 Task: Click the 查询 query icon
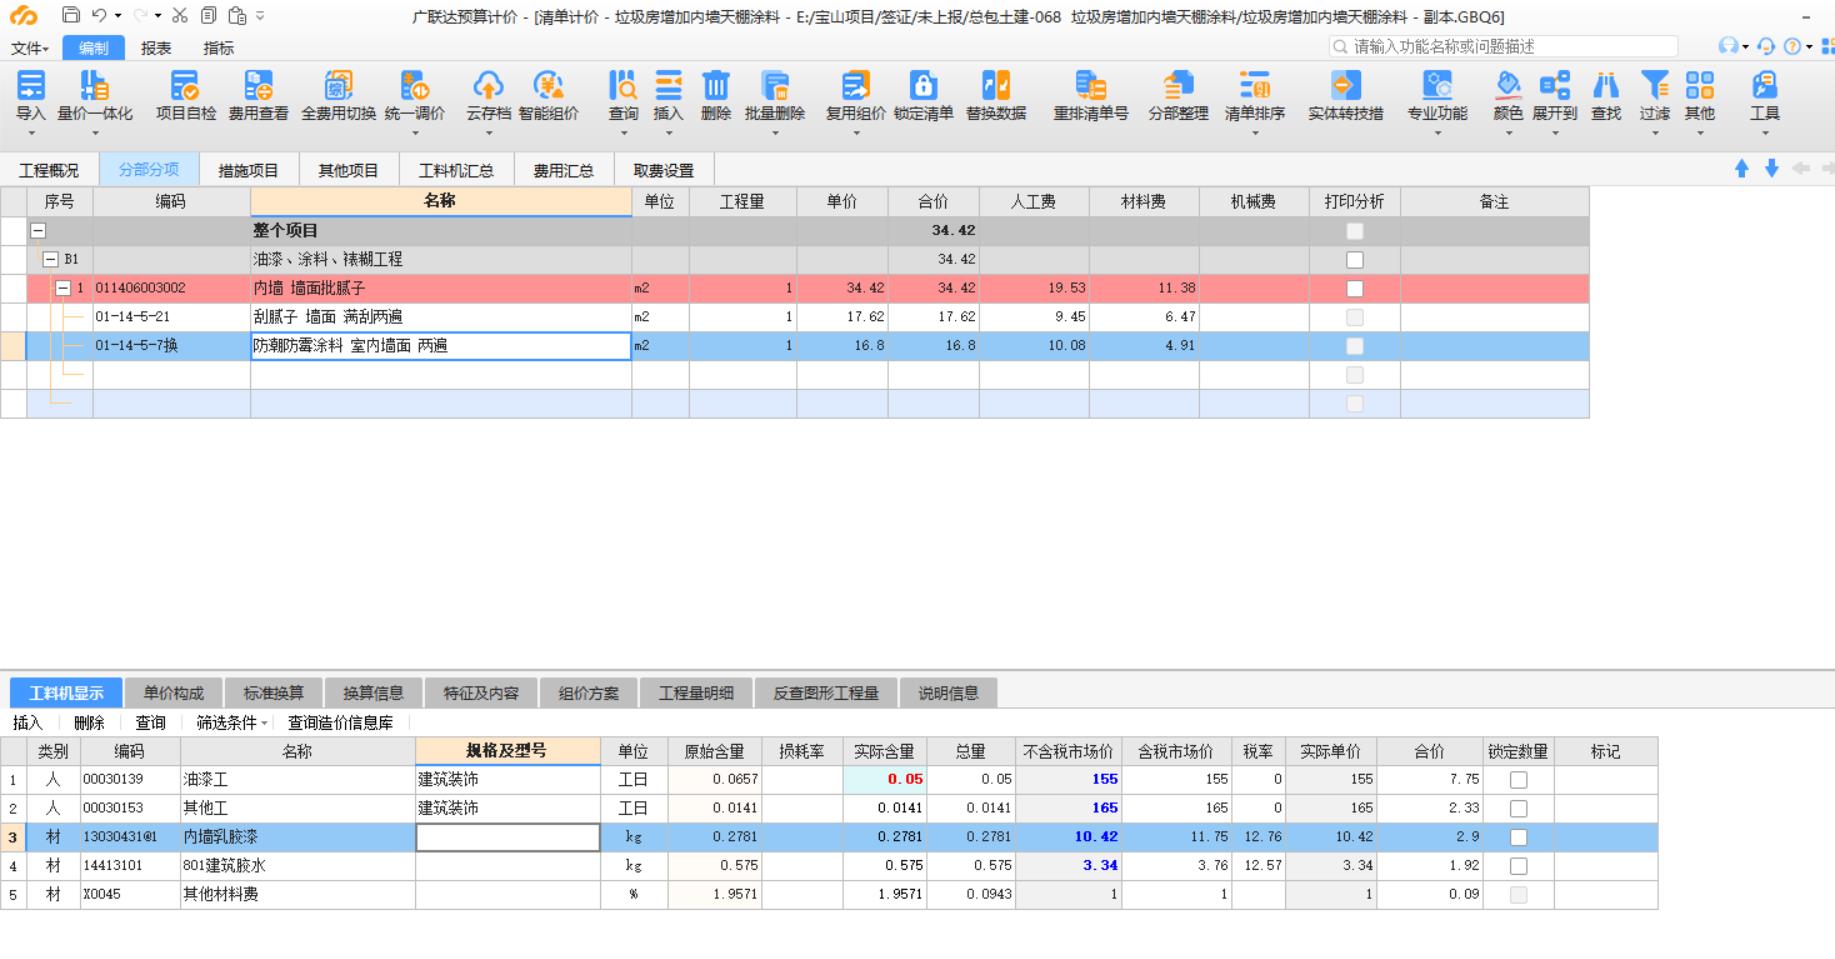coord(623,86)
